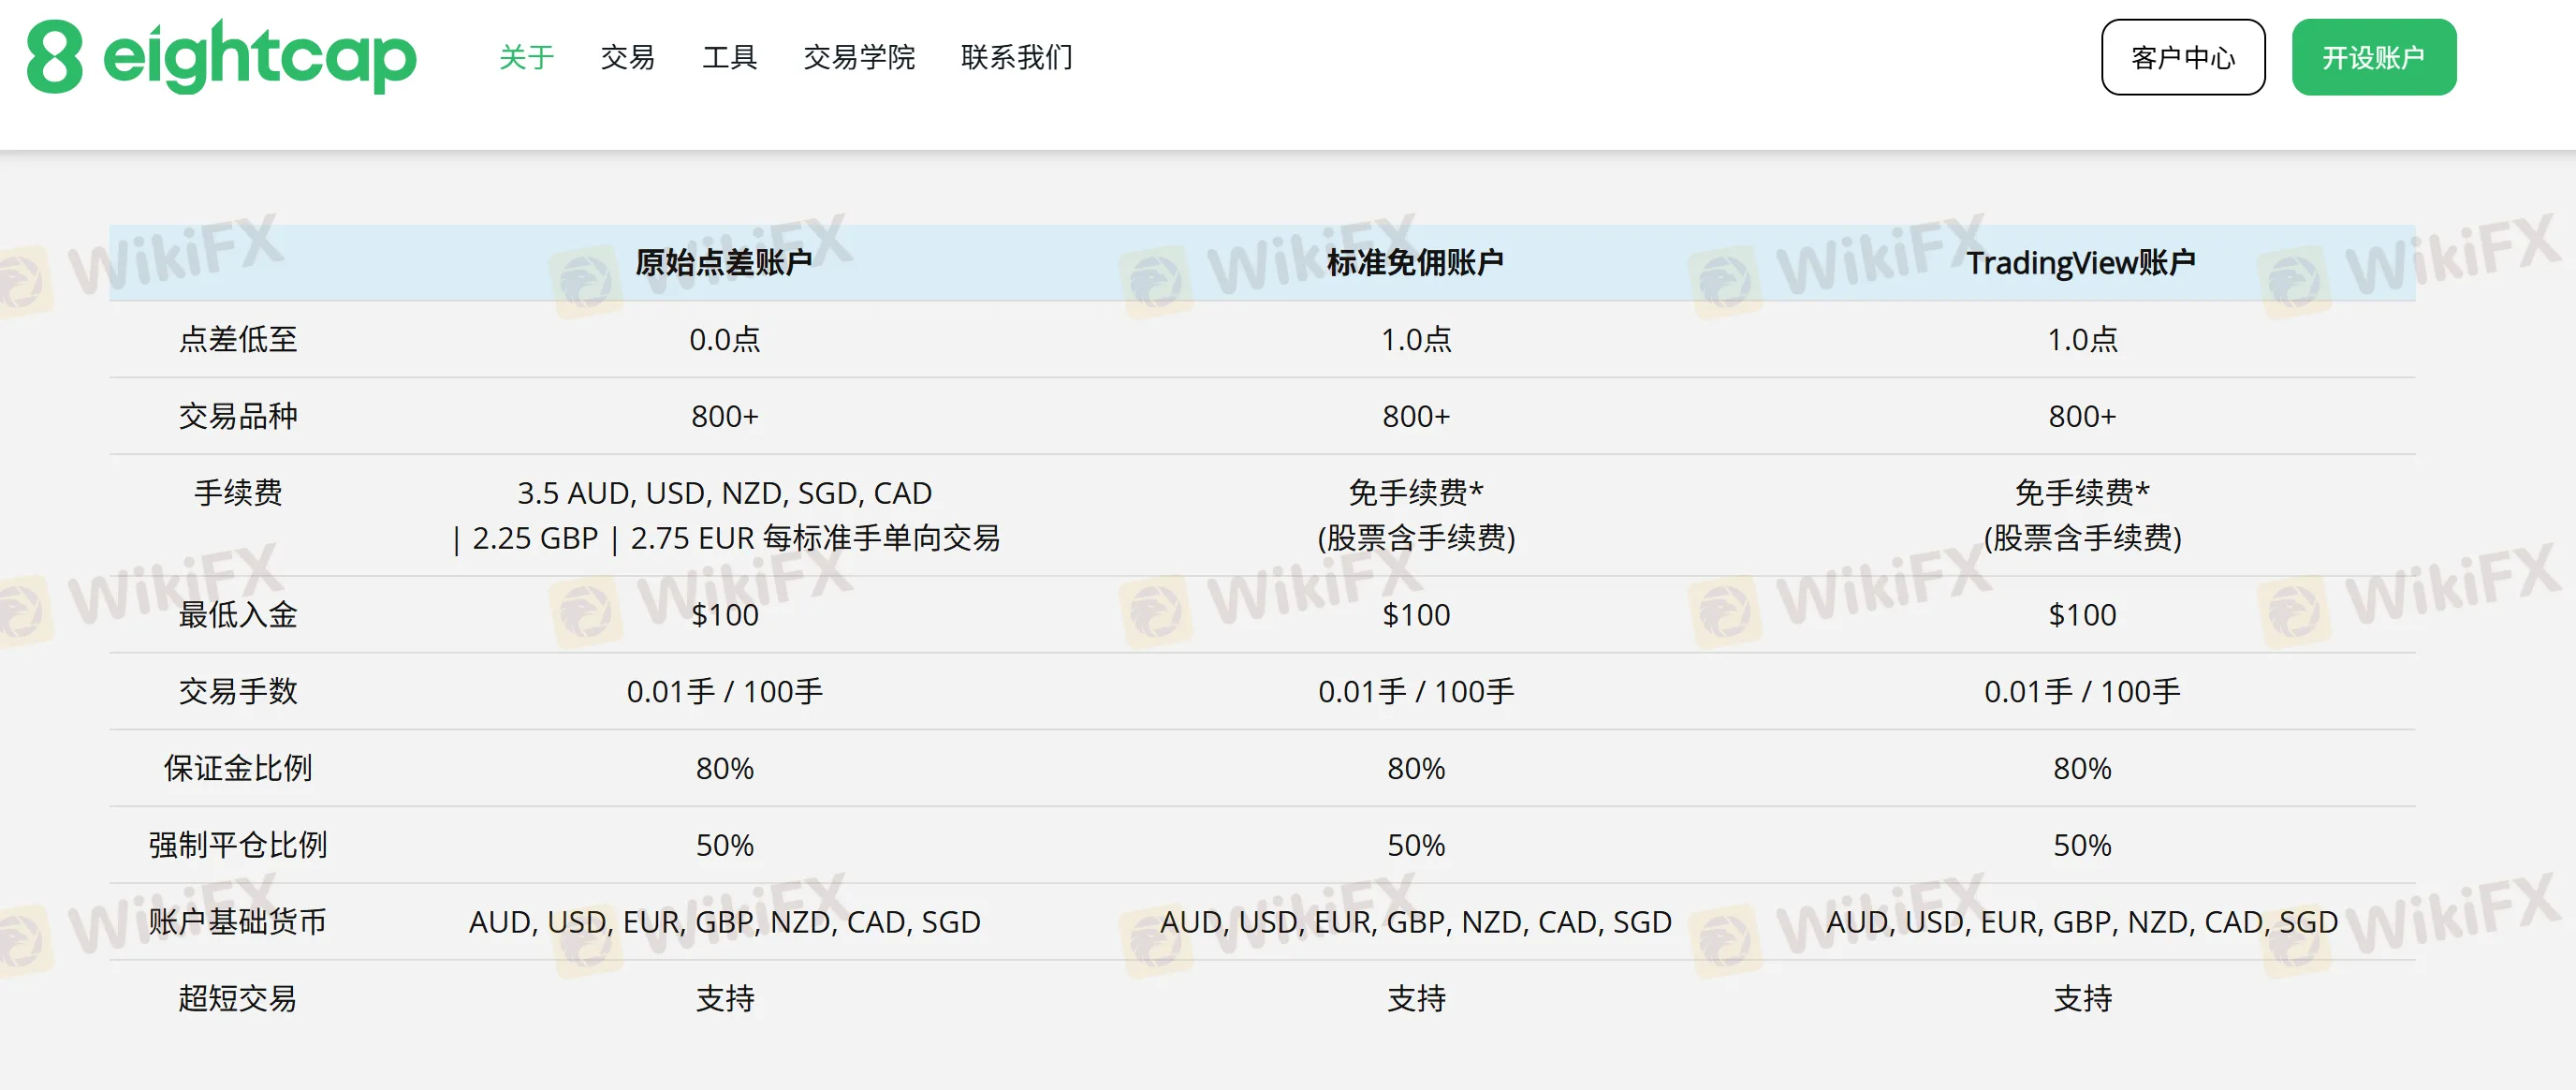Click the 保证金比例 row label
2576x1090 pixels.
[x=238, y=768]
